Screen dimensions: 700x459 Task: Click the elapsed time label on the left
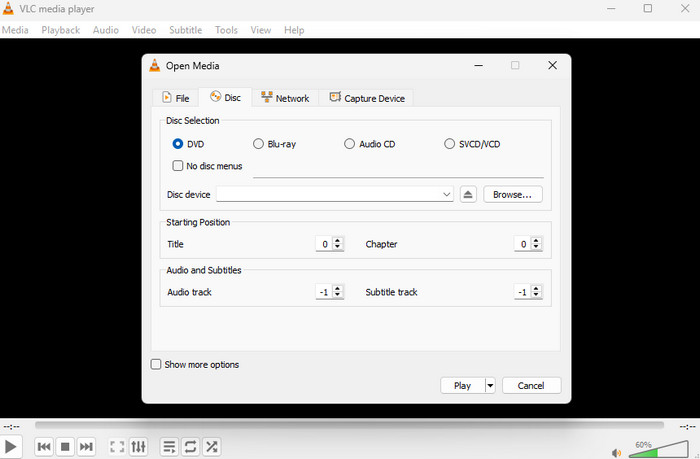(11, 427)
